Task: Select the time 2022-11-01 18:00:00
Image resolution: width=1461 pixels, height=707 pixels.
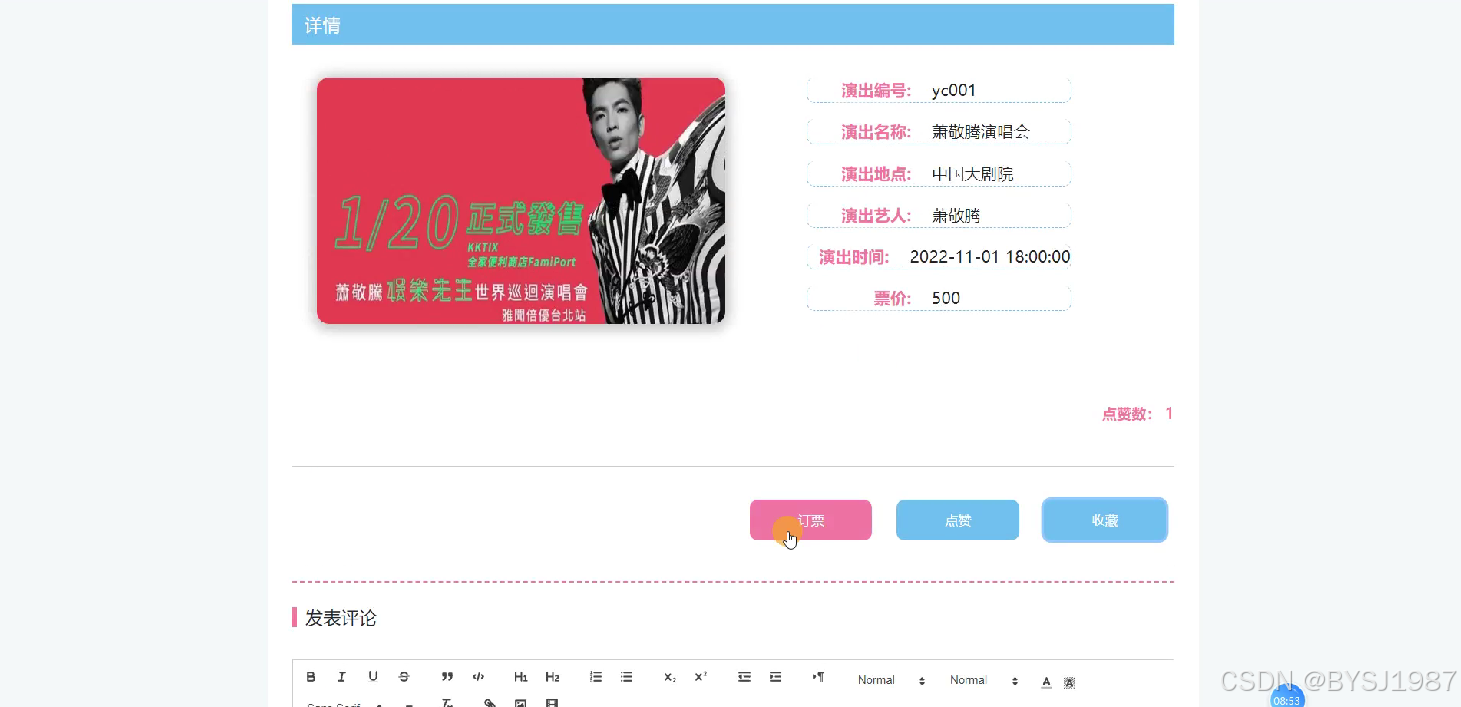Action: (x=990, y=257)
